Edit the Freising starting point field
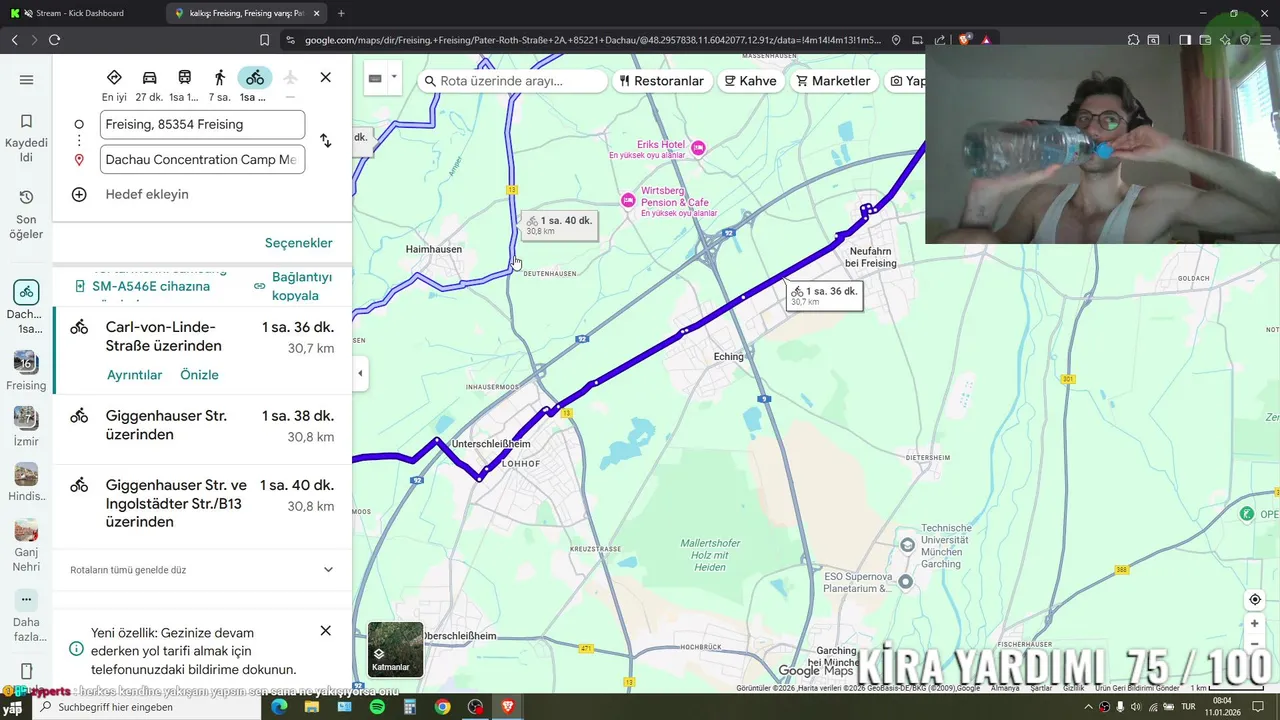The height and width of the screenshot is (720, 1280). pyautogui.click(x=203, y=124)
